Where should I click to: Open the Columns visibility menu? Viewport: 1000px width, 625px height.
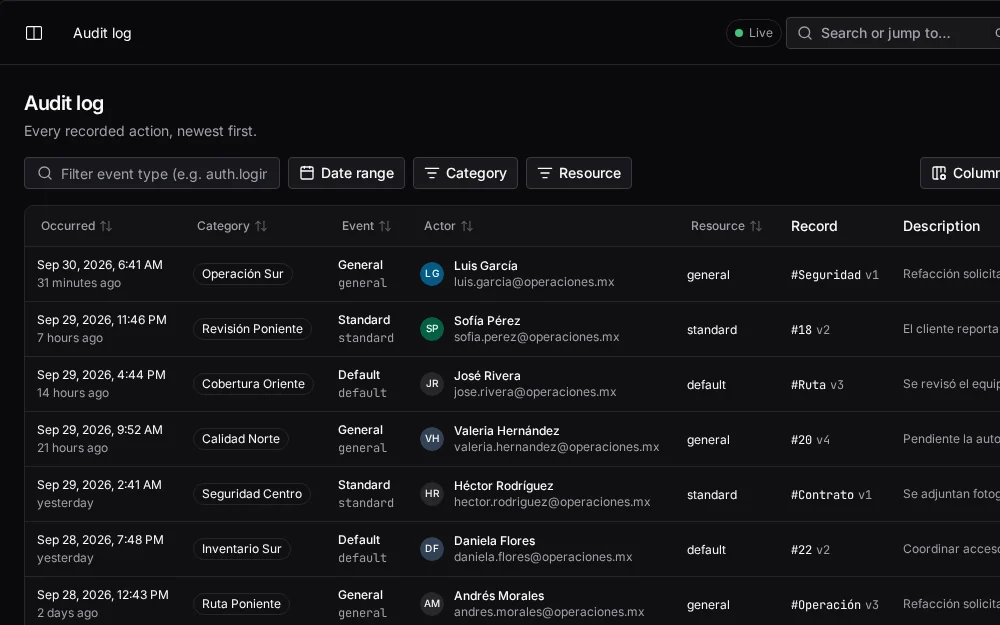click(x=960, y=173)
